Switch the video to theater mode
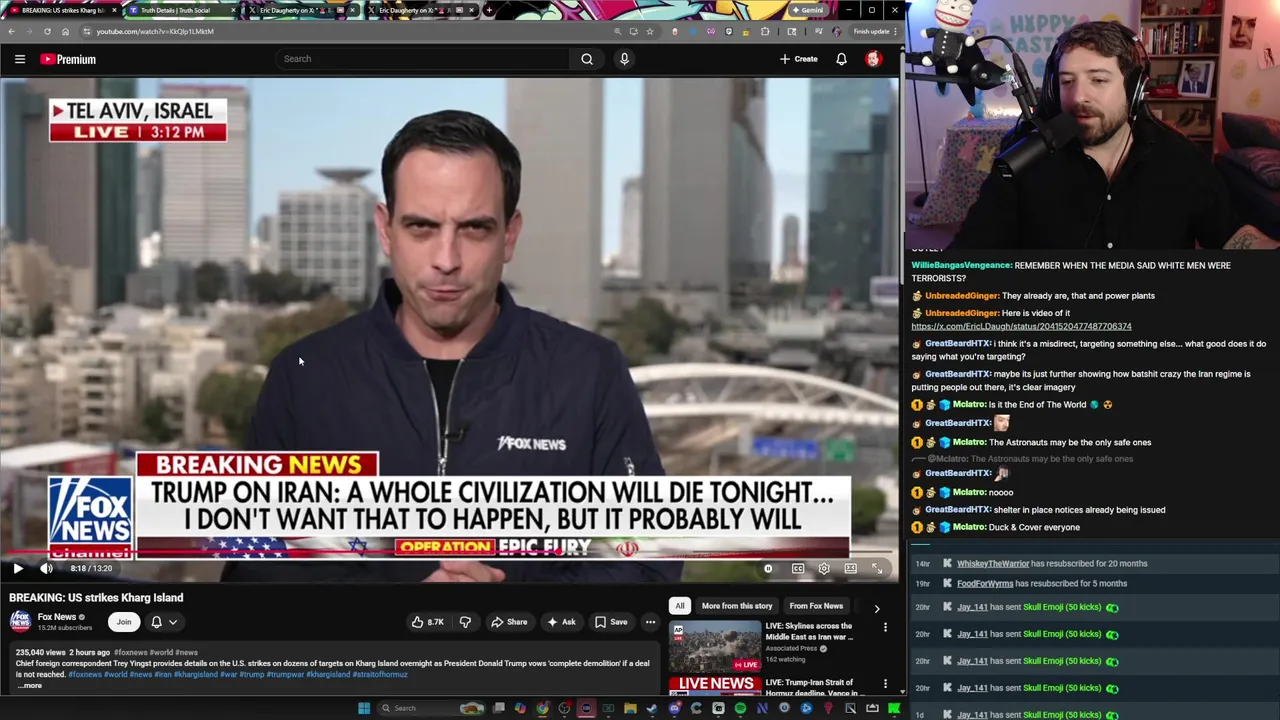1280x720 pixels. (x=850, y=568)
